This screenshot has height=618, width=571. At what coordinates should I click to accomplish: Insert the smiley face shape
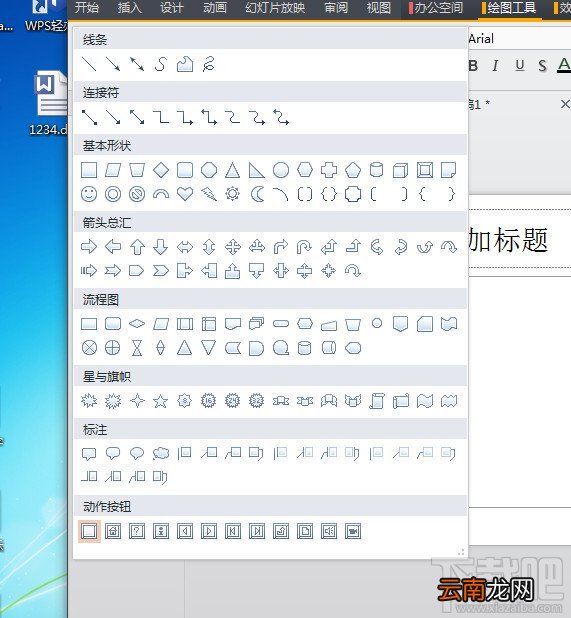coord(89,194)
